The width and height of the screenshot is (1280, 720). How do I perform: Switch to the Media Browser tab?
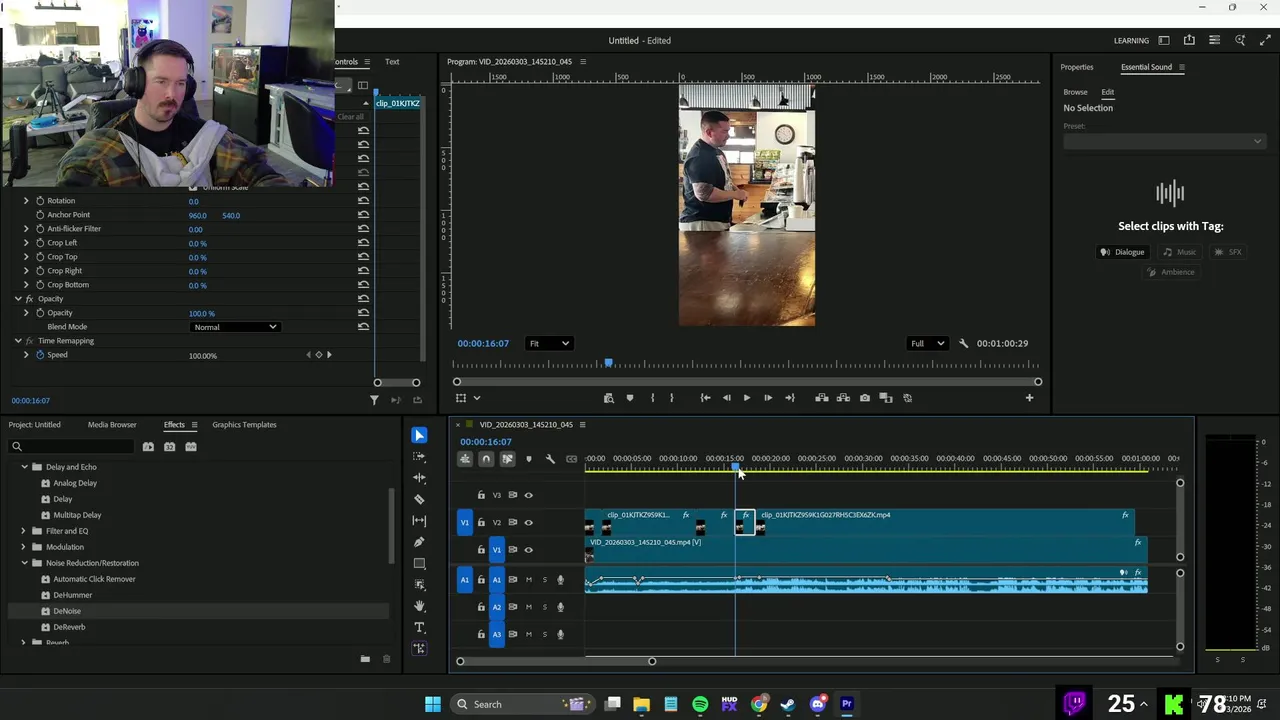pos(112,425)
